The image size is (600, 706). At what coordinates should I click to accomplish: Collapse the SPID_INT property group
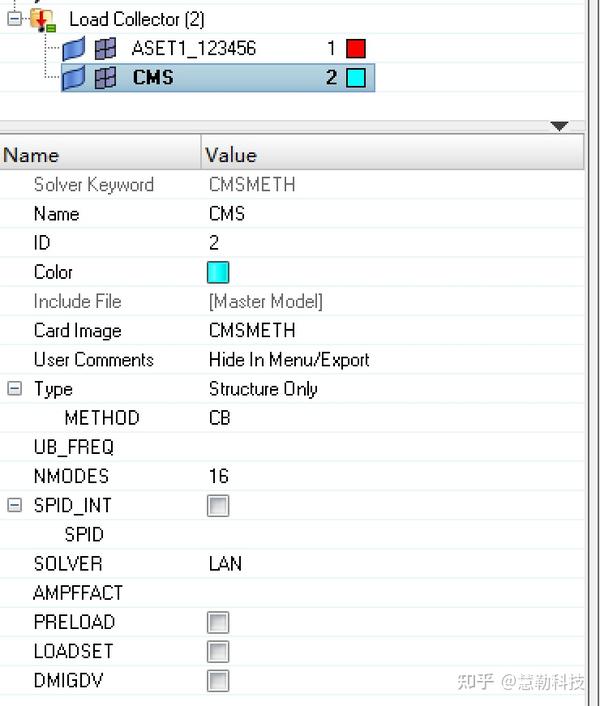(14, 505)
